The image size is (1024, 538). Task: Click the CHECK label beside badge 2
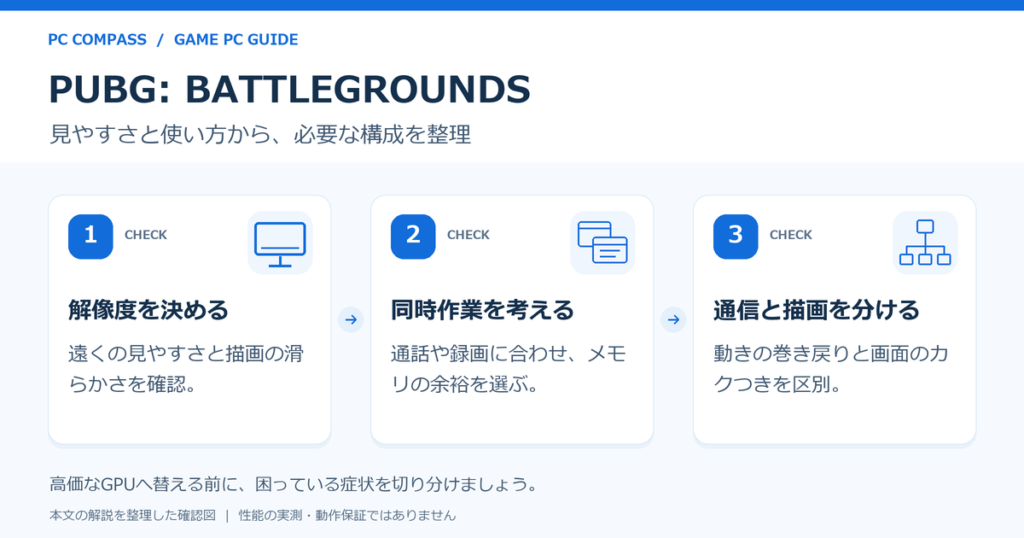pyautogui.click(x=468, y=235)
